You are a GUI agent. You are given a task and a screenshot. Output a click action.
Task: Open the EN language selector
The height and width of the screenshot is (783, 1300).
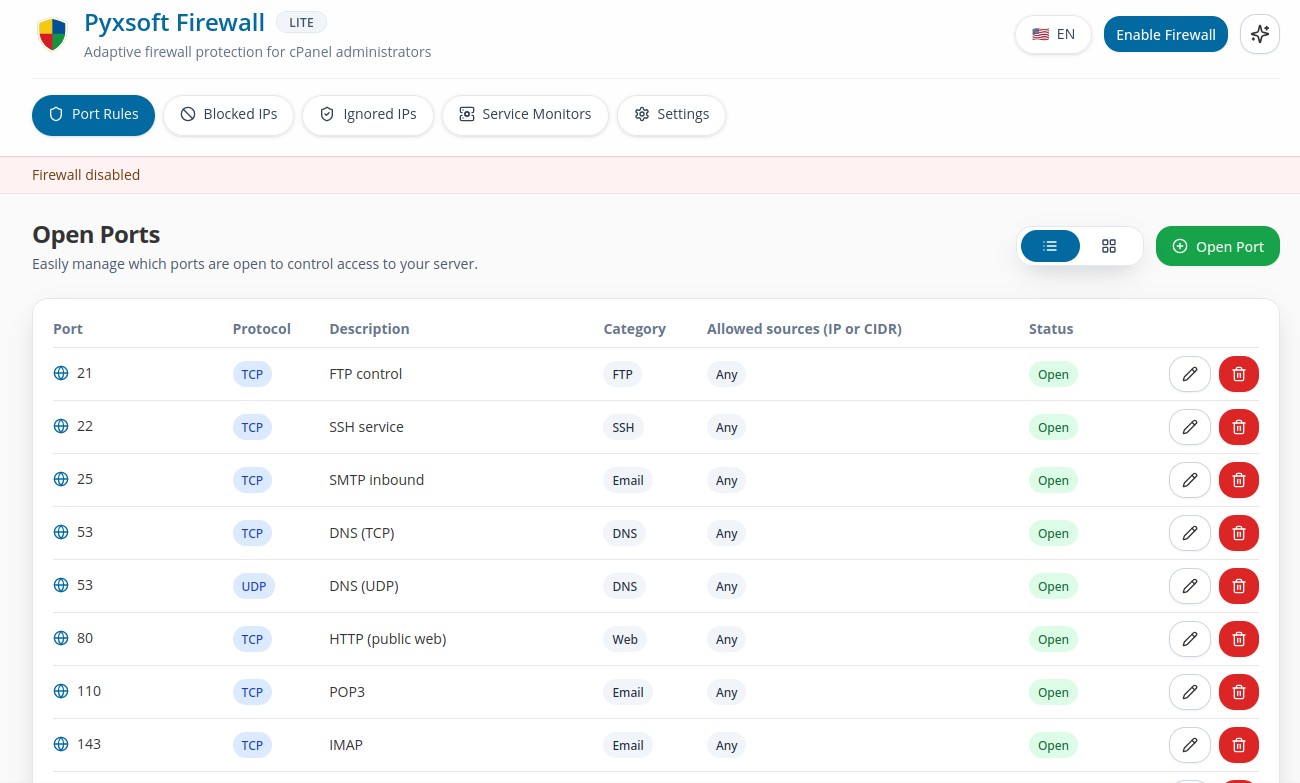click(x=1053, y=34)
